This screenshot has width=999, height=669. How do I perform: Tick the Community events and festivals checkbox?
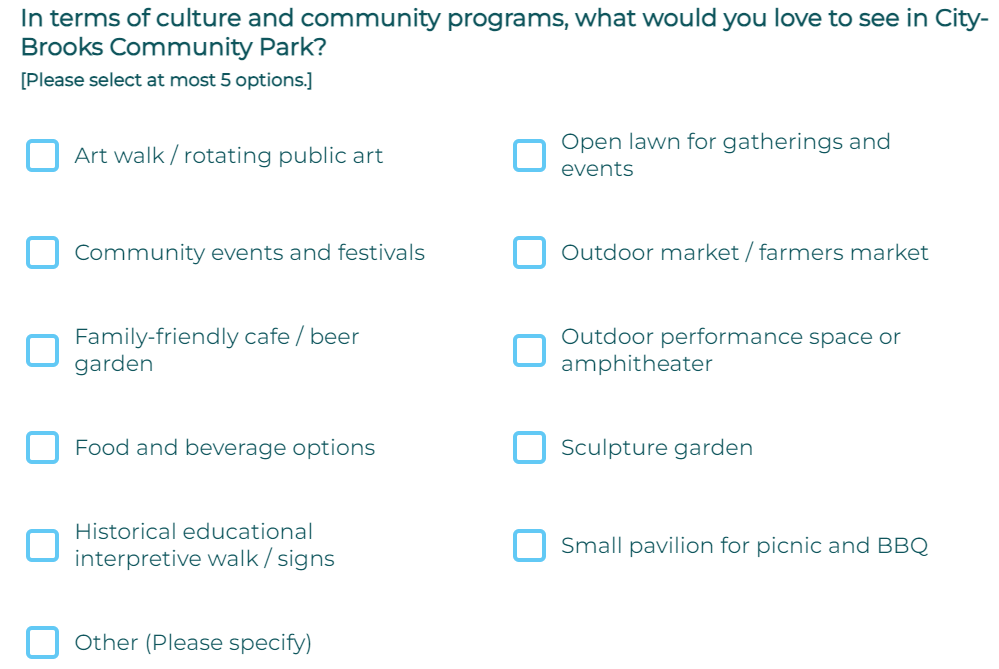[x=42, y=253]
